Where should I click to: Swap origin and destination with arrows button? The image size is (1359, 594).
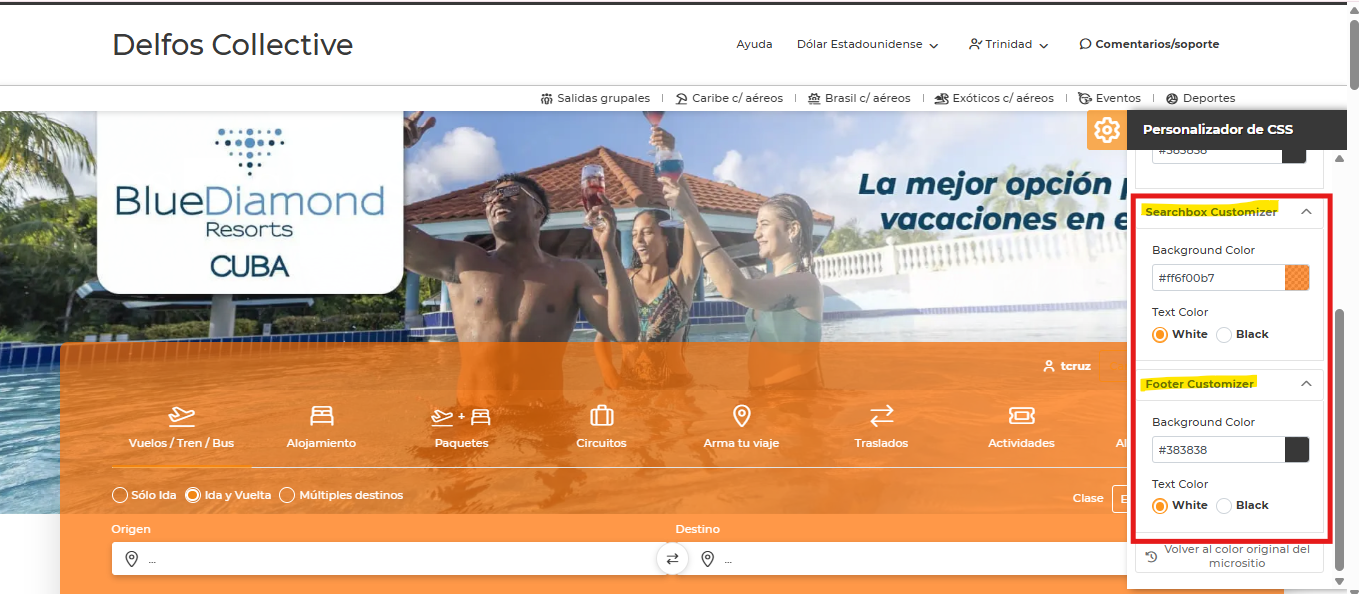[672, 559]
